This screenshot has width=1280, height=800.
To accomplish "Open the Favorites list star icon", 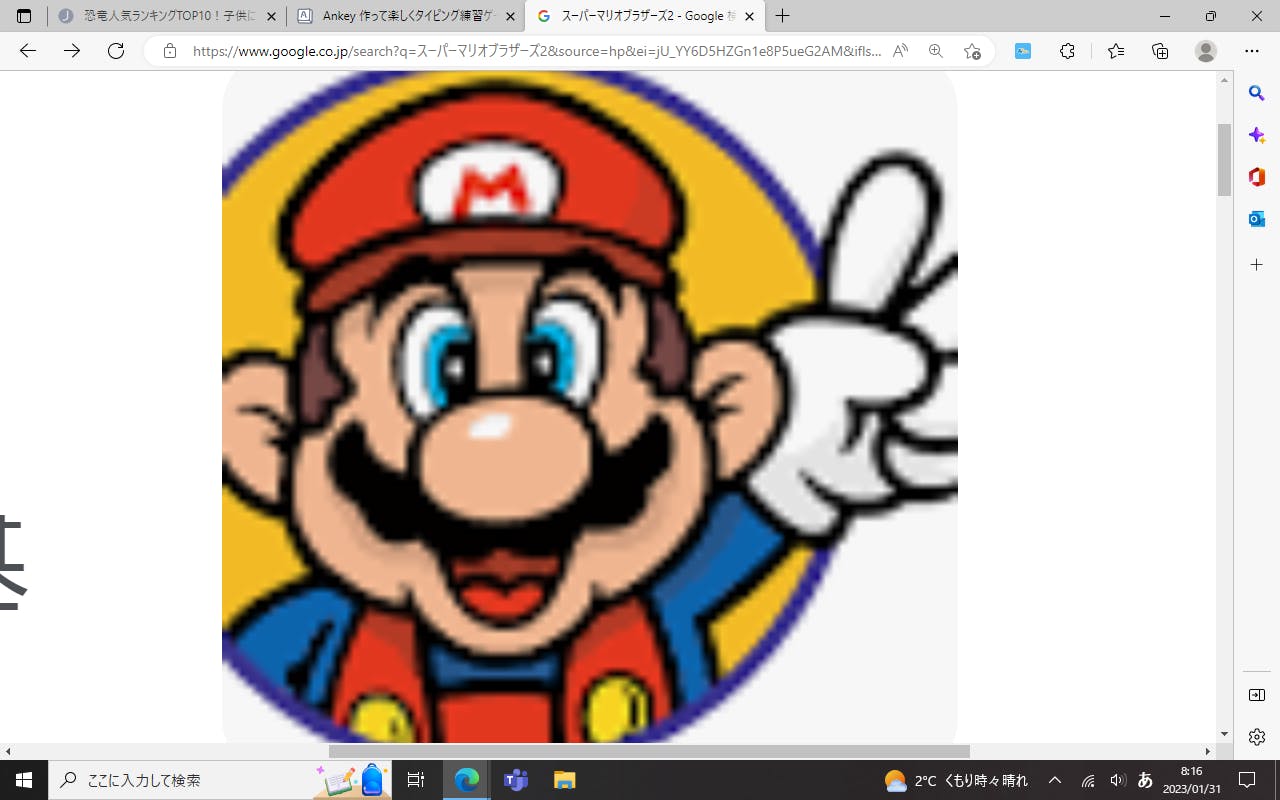I will pyautogui.click(x=1116, y=51).
